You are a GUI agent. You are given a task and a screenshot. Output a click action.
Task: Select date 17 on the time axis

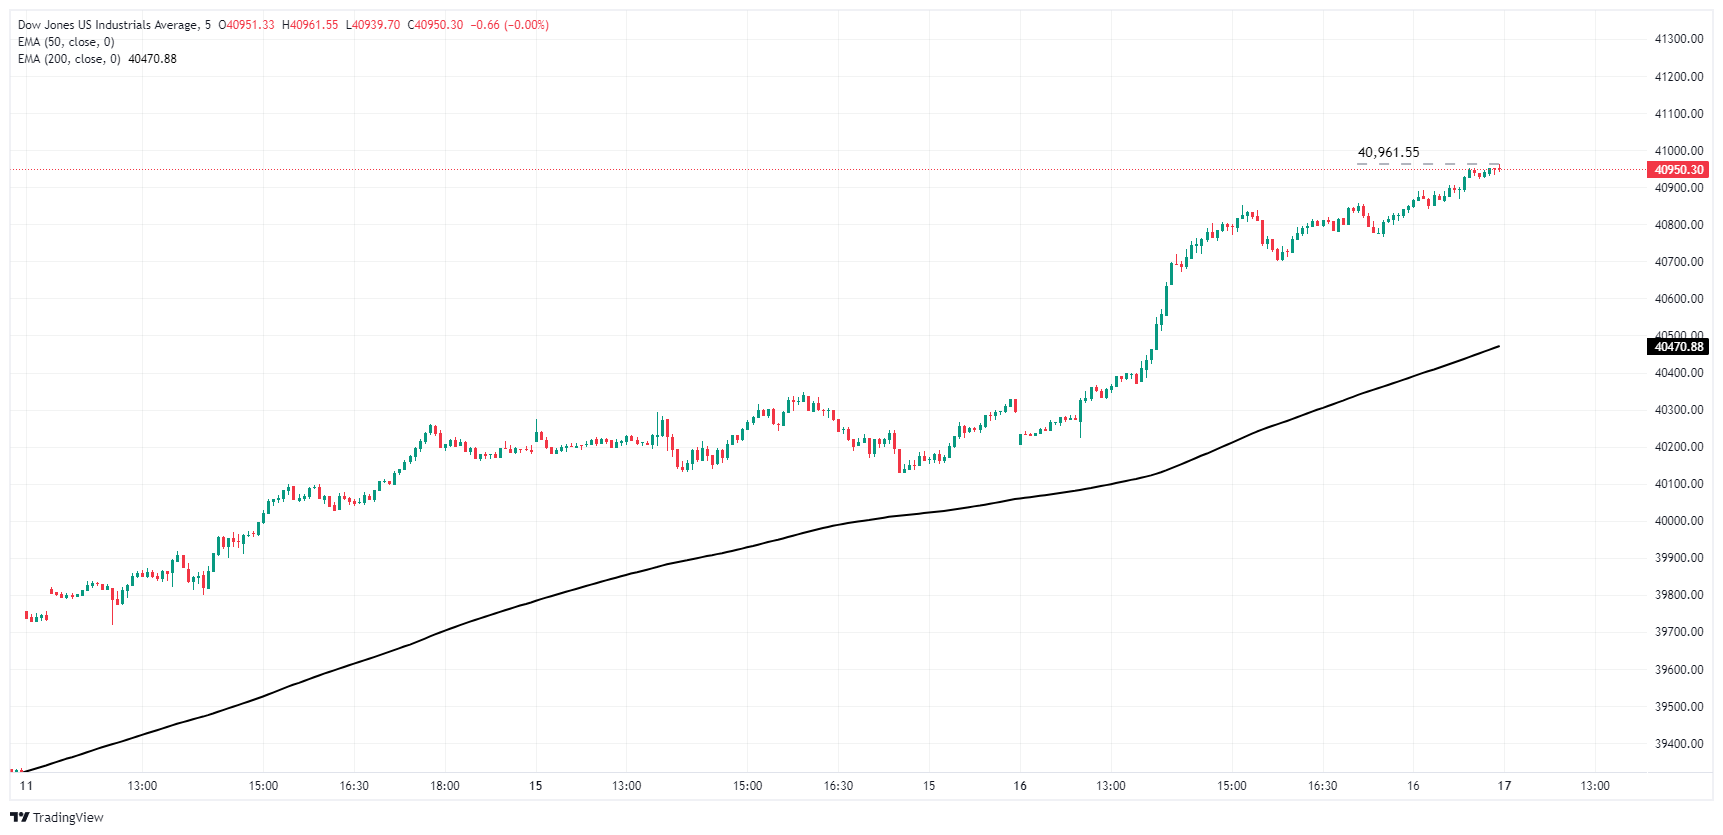(x=1504, y=786)
